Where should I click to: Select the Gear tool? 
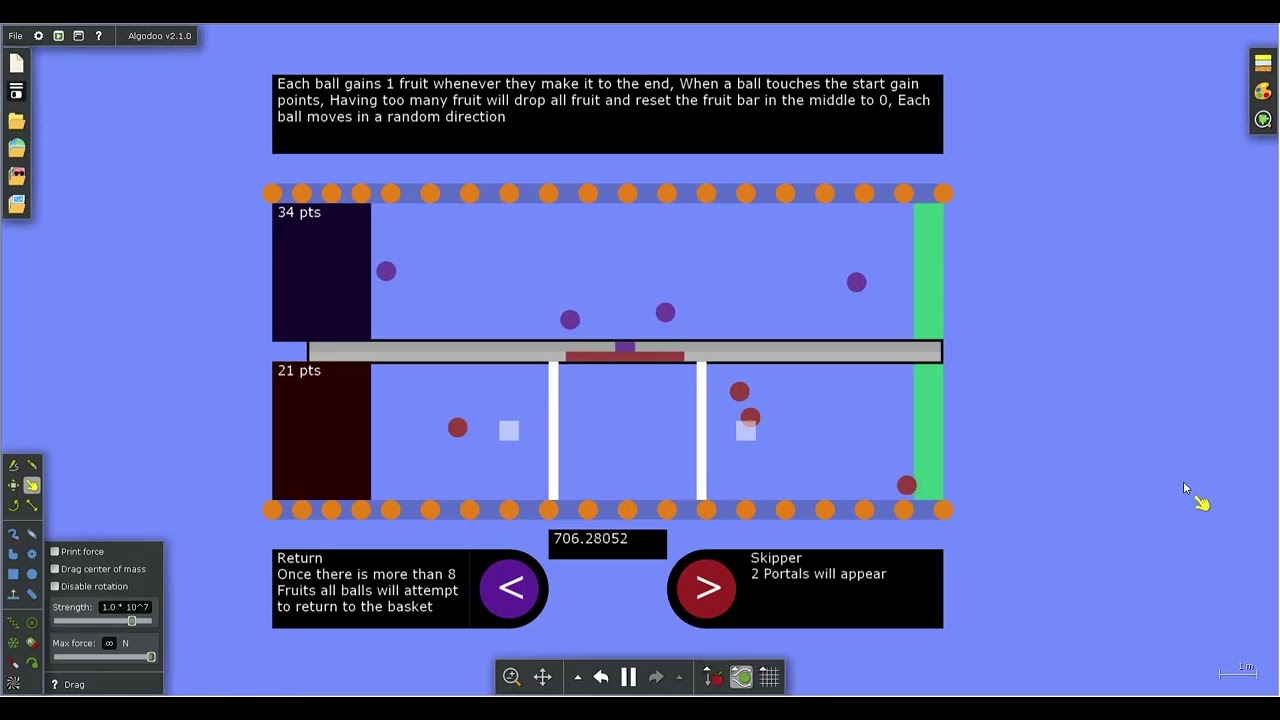[32, 554]
